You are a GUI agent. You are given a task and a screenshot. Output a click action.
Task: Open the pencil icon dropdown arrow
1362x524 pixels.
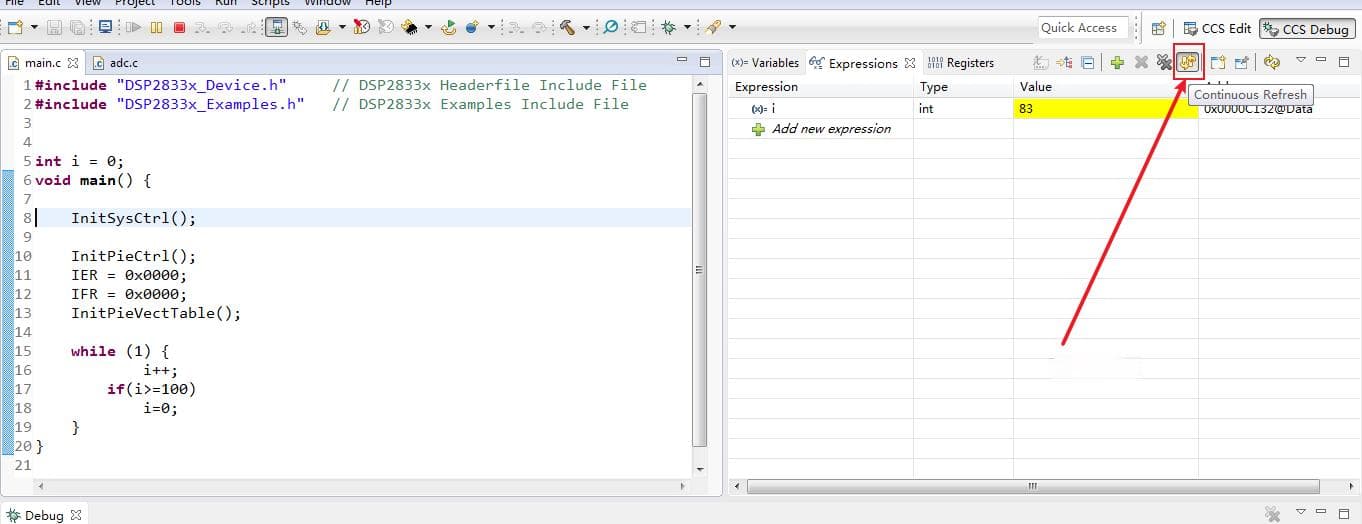[x=732, y=27]
